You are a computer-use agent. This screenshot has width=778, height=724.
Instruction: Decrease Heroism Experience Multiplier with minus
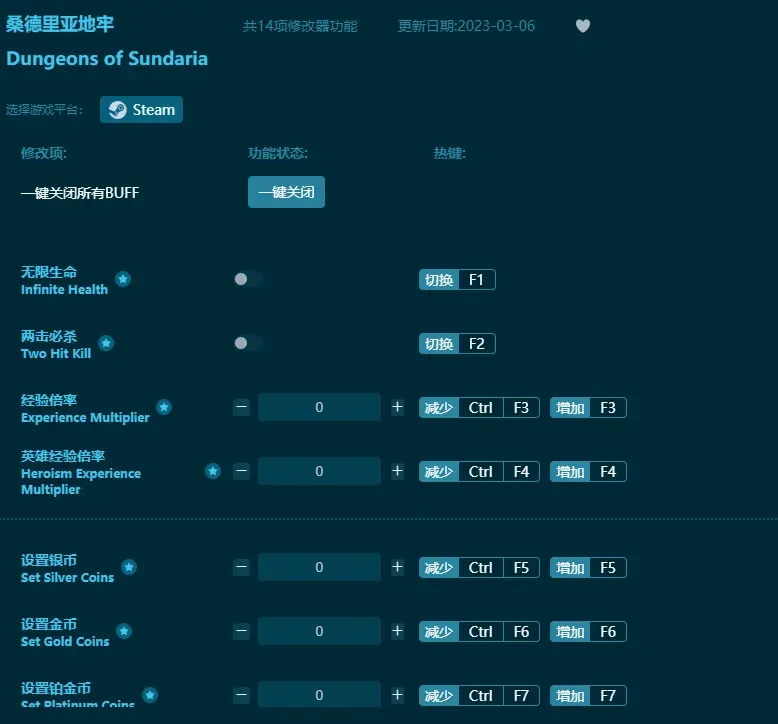(242, 471)
